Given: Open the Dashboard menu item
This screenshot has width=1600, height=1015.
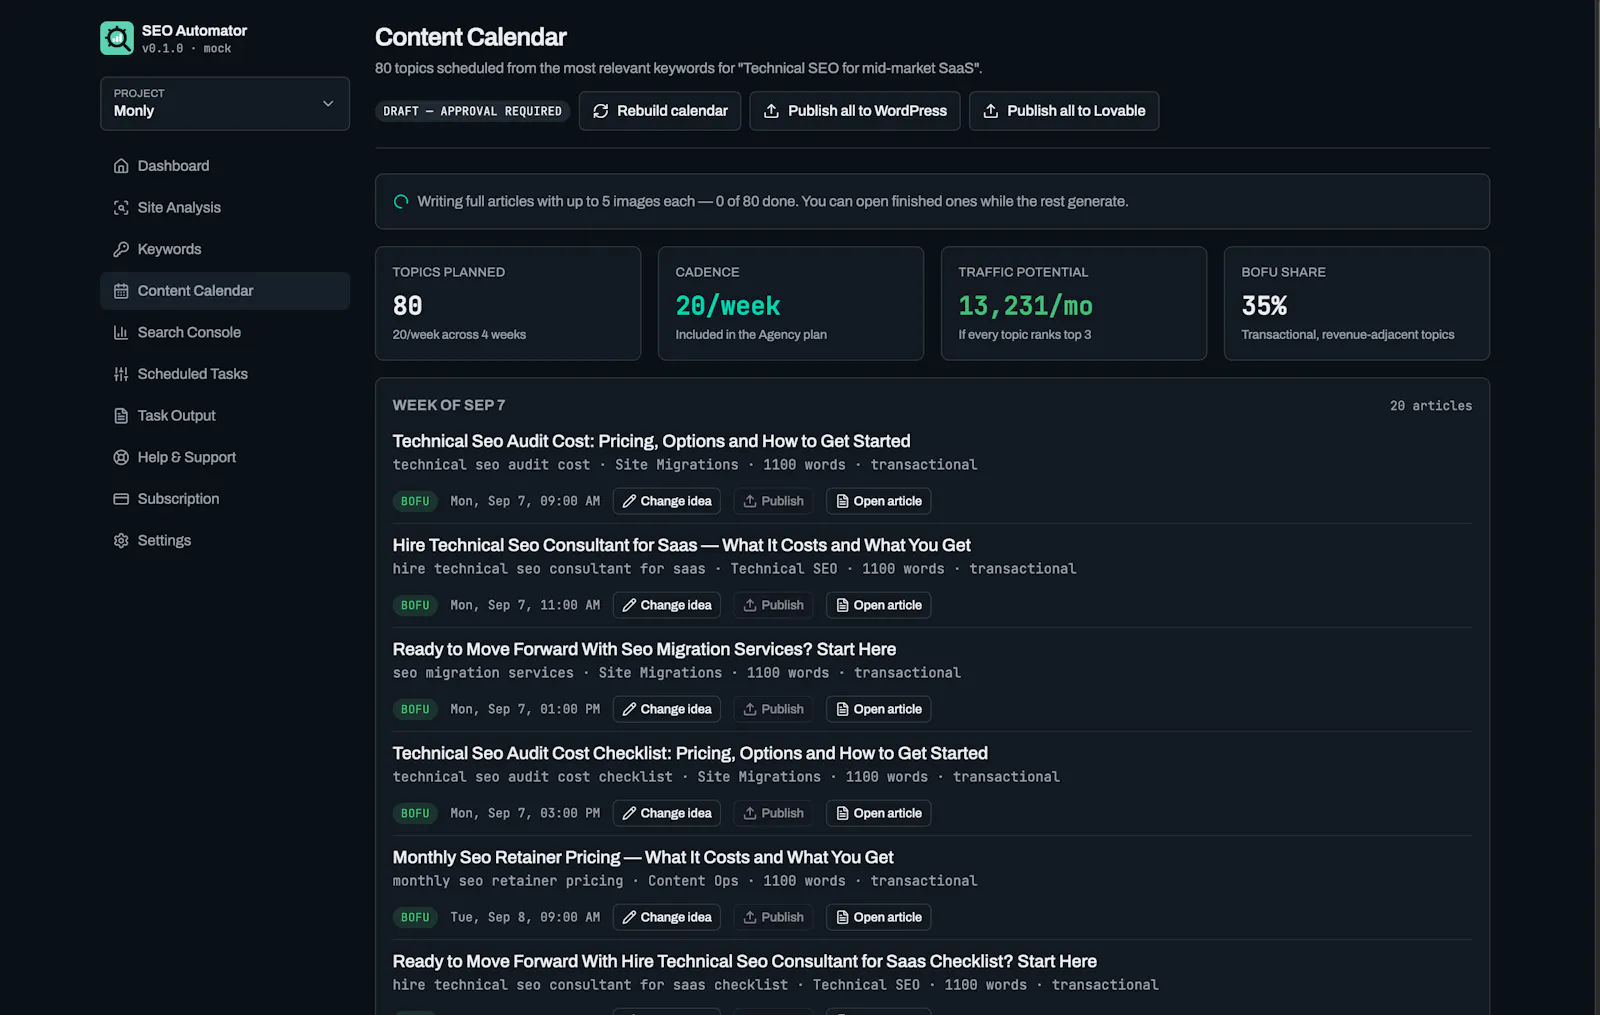Looking at the screenshot, I should tap(225, 166).
